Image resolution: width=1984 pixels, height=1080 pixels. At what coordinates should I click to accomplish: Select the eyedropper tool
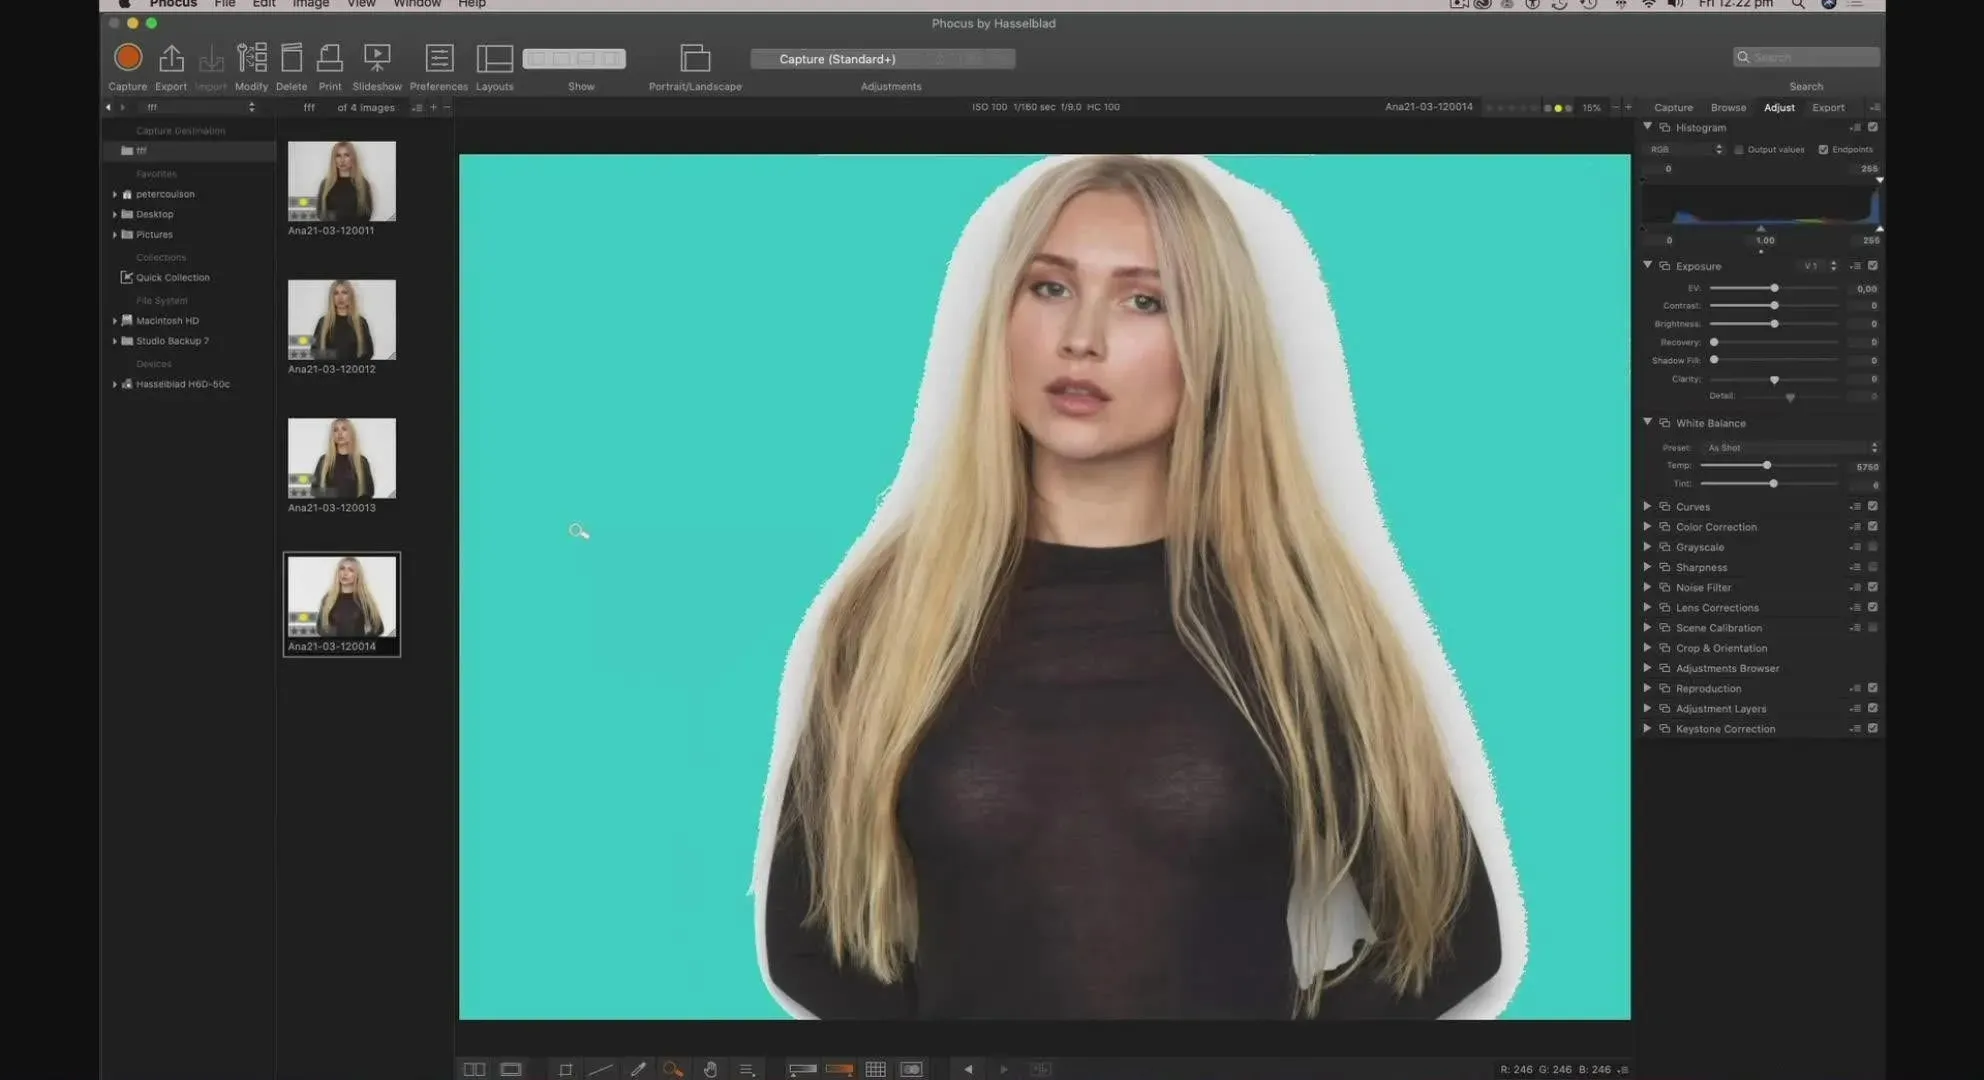[x=638, y=1069]
